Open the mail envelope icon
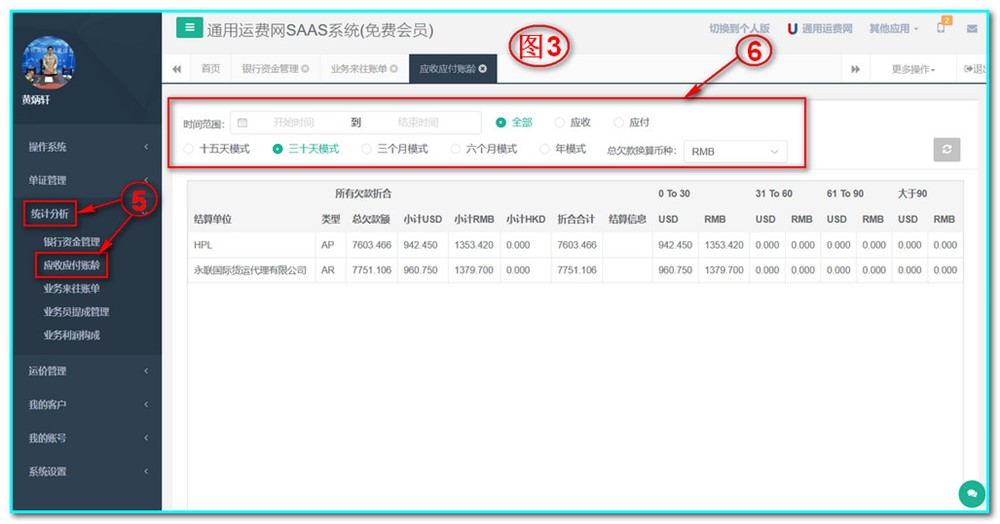 pos(972,29)
